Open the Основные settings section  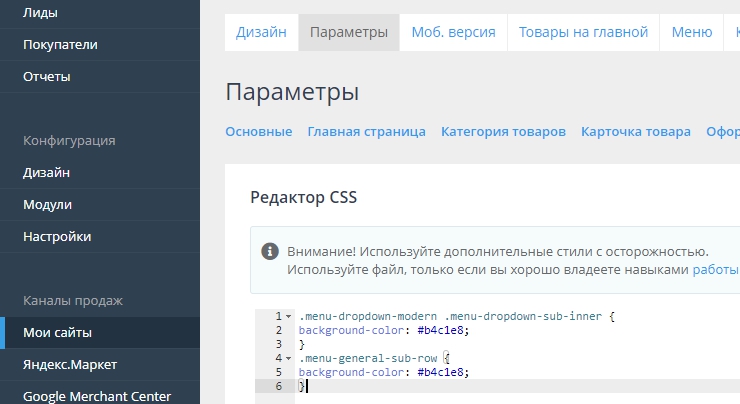[259, 131]
